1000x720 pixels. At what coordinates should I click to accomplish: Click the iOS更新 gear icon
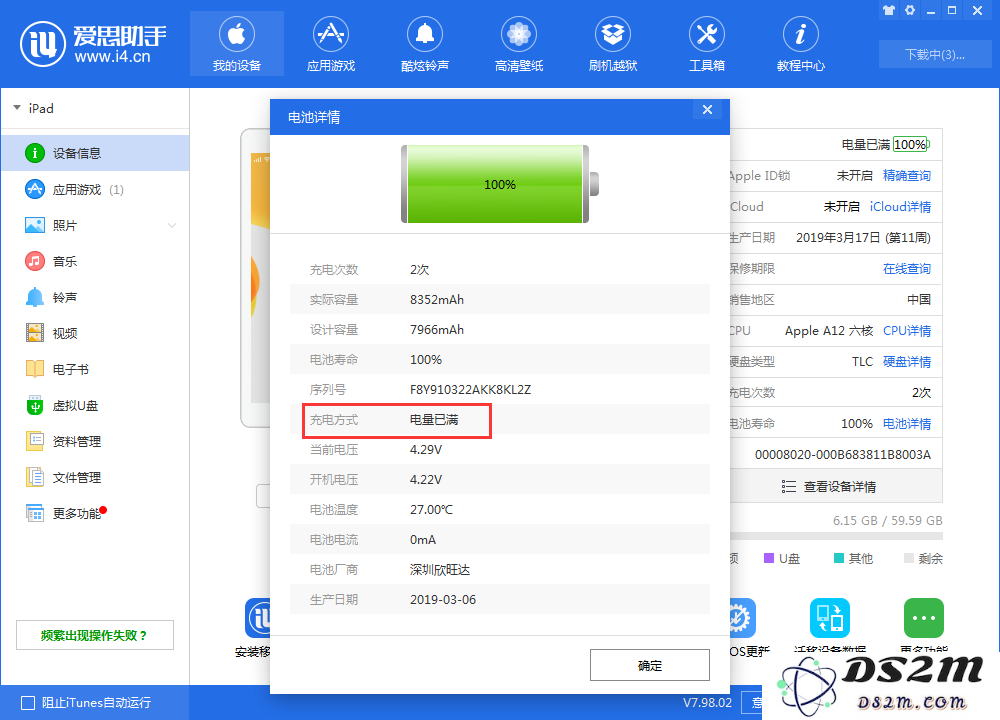click(x=742, y=618)
